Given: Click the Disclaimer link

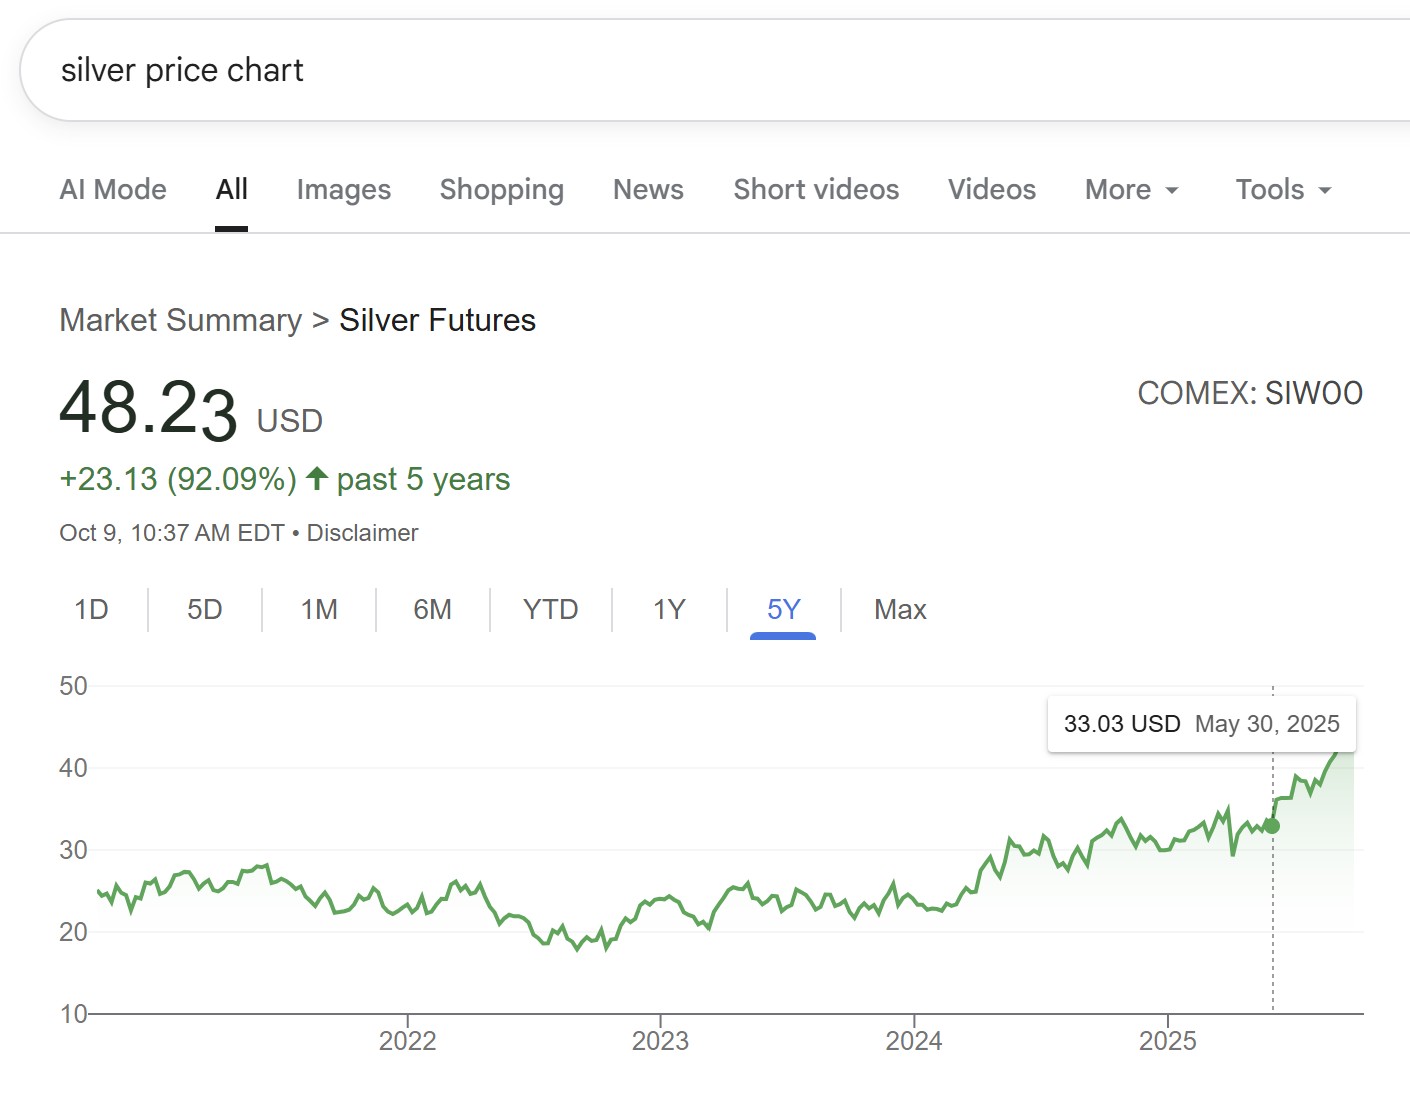Looking at the screenshot, I should (362, 533).
